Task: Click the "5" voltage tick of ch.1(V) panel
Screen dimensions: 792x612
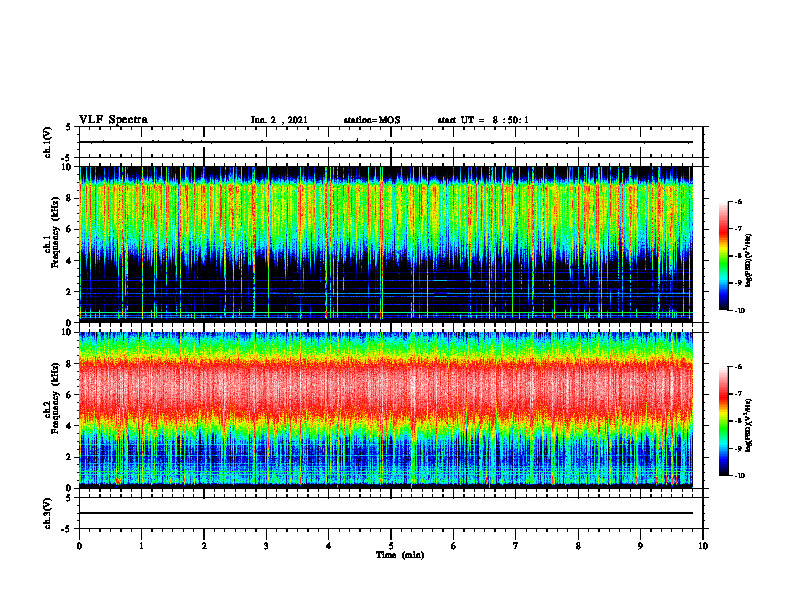Action: 69,127
